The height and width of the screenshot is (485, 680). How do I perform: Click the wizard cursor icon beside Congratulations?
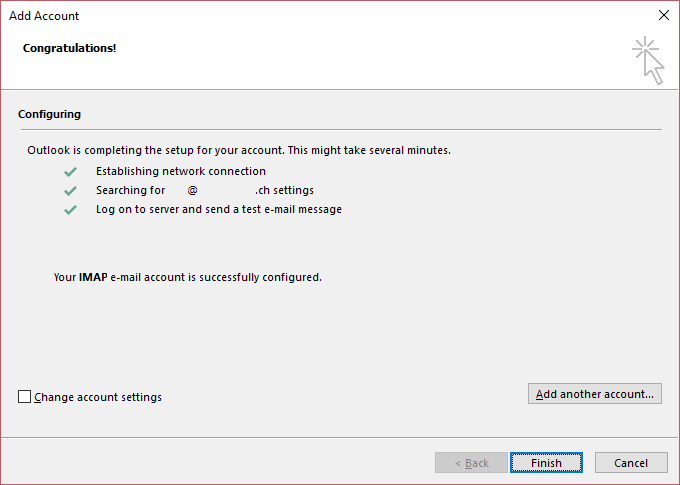coord(648,60)
